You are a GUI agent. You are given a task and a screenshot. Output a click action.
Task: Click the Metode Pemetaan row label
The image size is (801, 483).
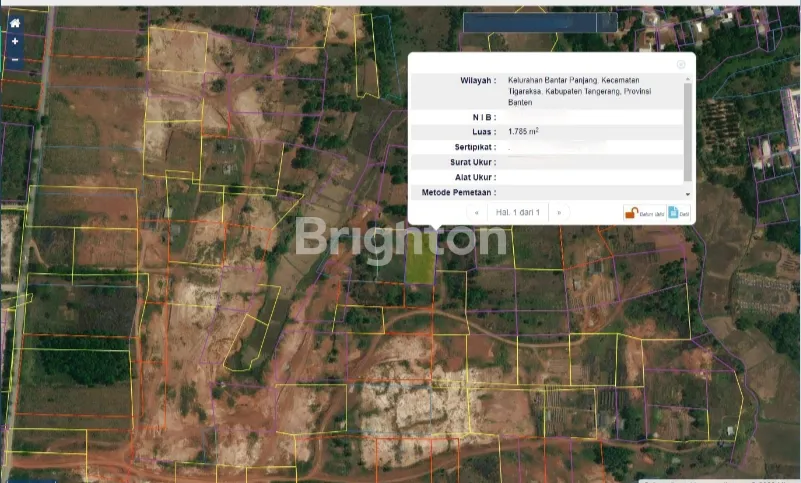(x=459, y=192)
